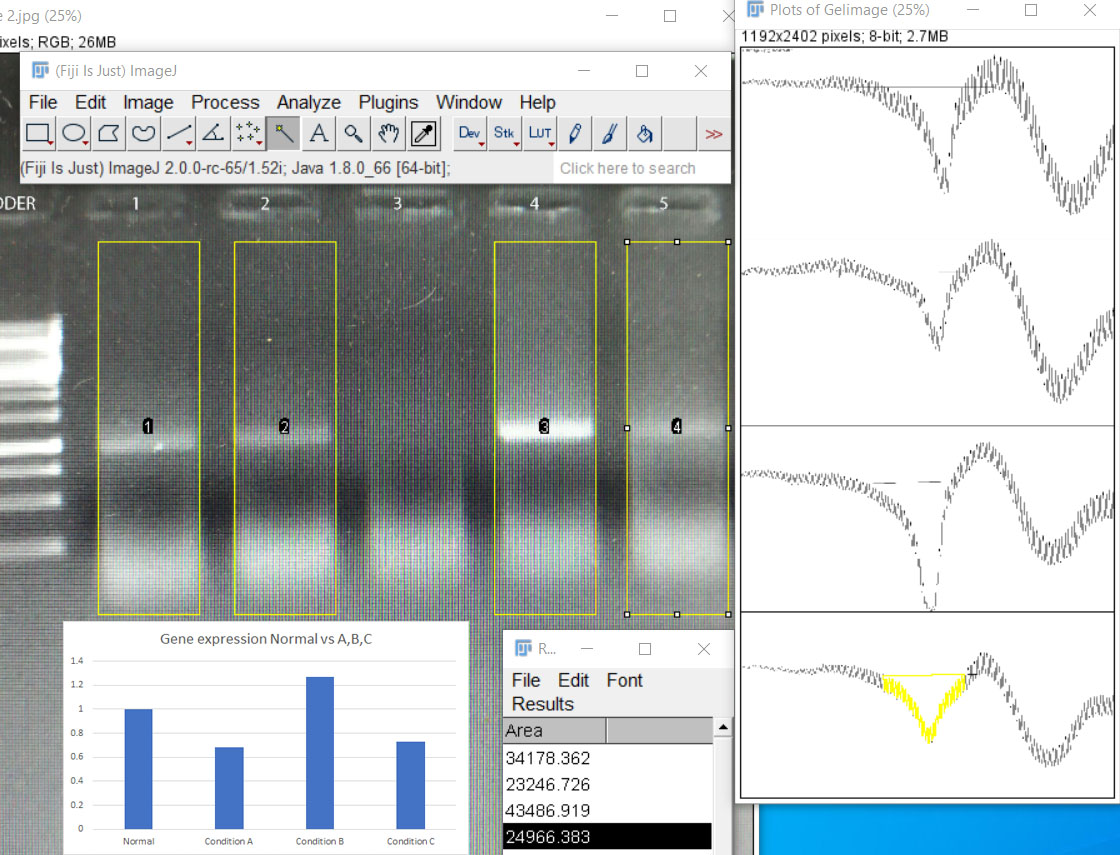Click the Results table scroll up arrow

(x=723, y=727)
